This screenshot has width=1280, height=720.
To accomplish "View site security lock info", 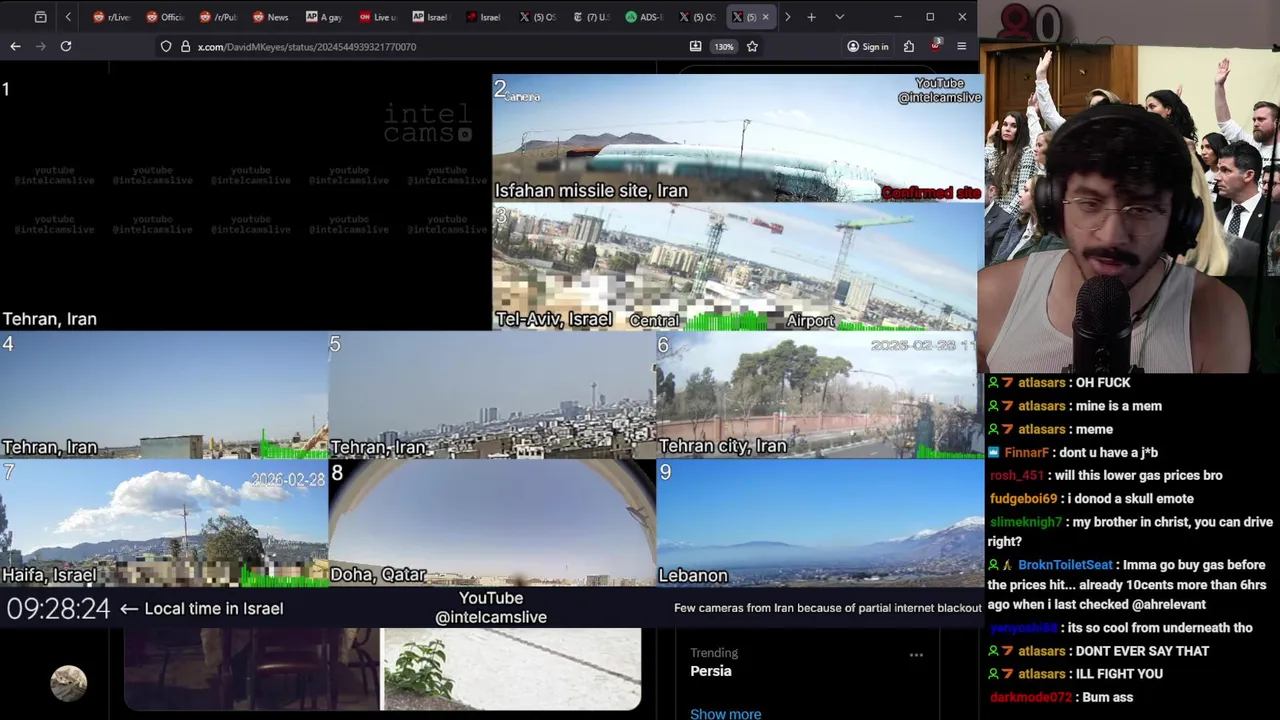I will [185, 46].
